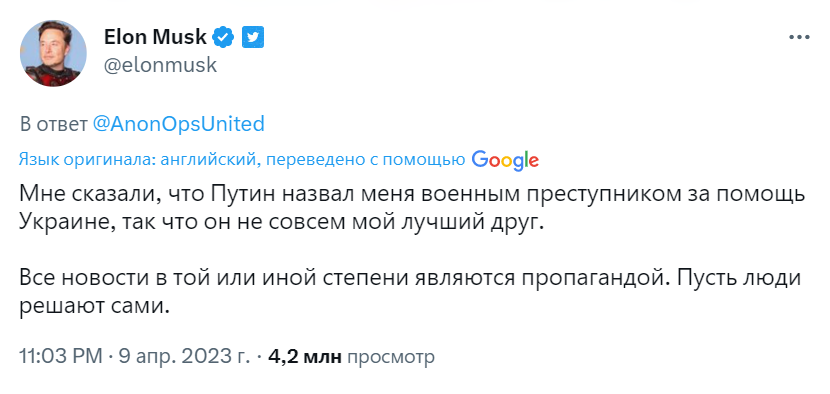830x394 pixels.
Task: Click the '9 апр. 2023 г.' date
Action: click(184, 356)
